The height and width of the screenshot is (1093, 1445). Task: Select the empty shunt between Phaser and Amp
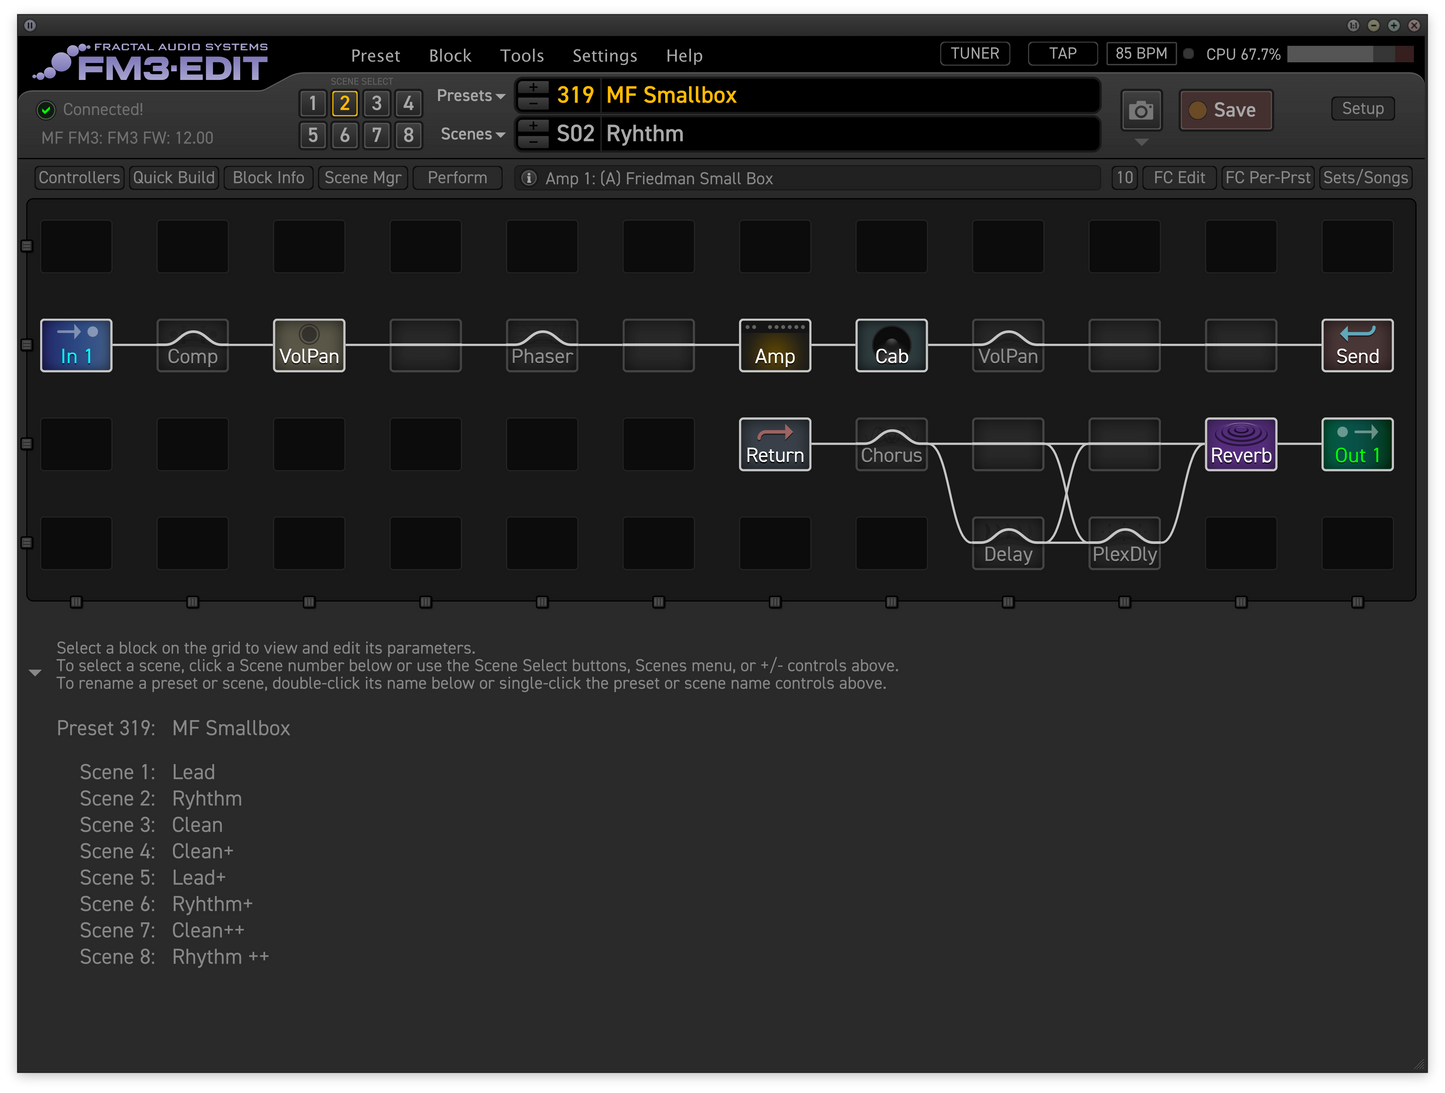tap(658, 345)
